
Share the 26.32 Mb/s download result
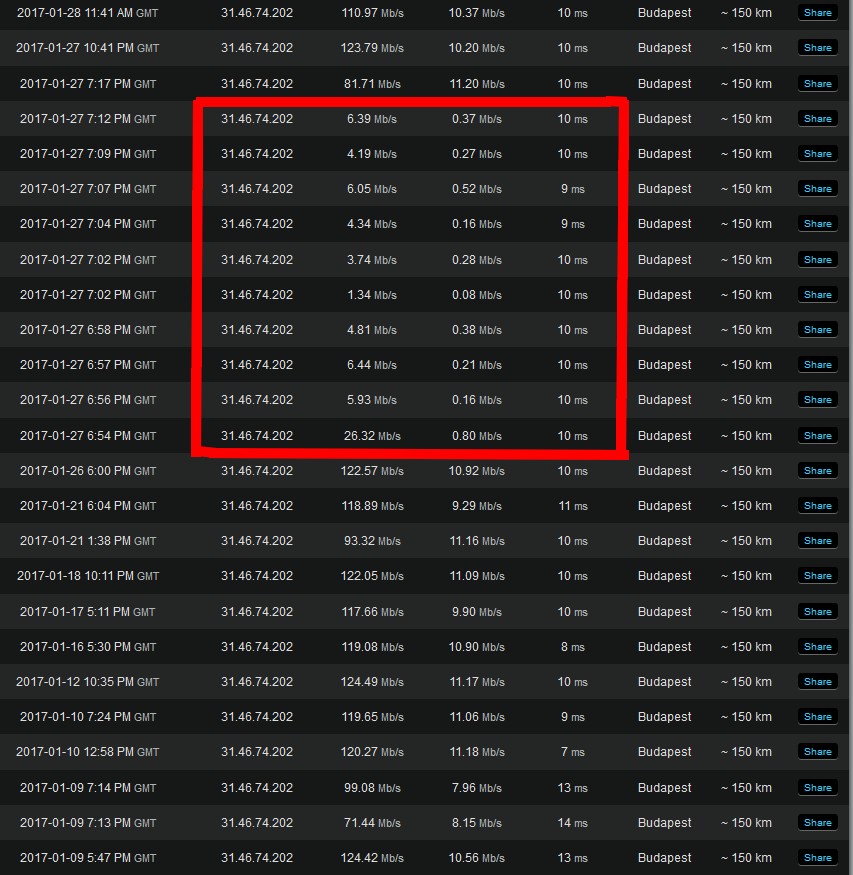[x=817, y=436]
